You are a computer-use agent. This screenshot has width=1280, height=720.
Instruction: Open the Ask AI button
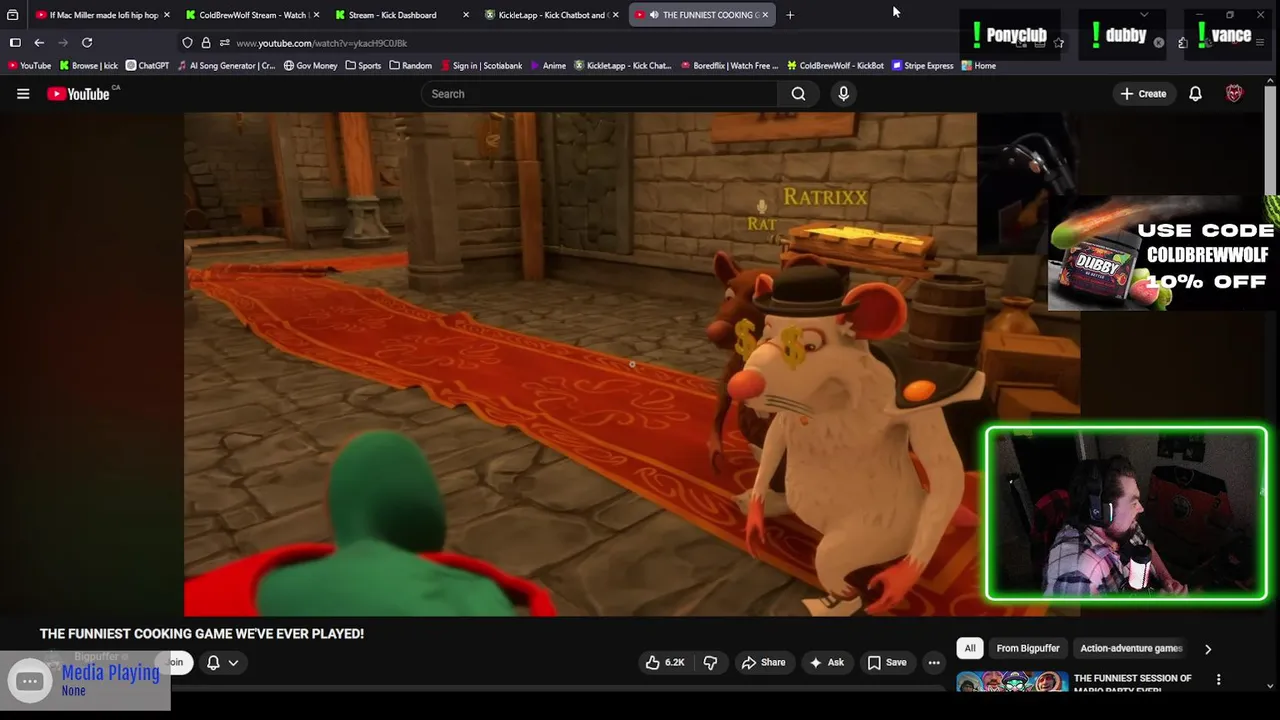tap(827, 662)
